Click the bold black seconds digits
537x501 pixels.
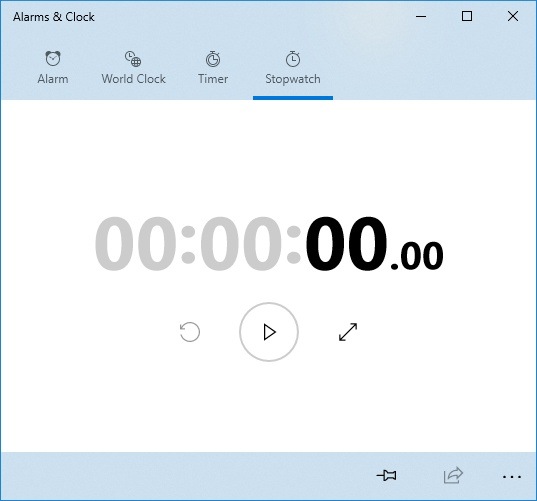[x=347, y=243]
